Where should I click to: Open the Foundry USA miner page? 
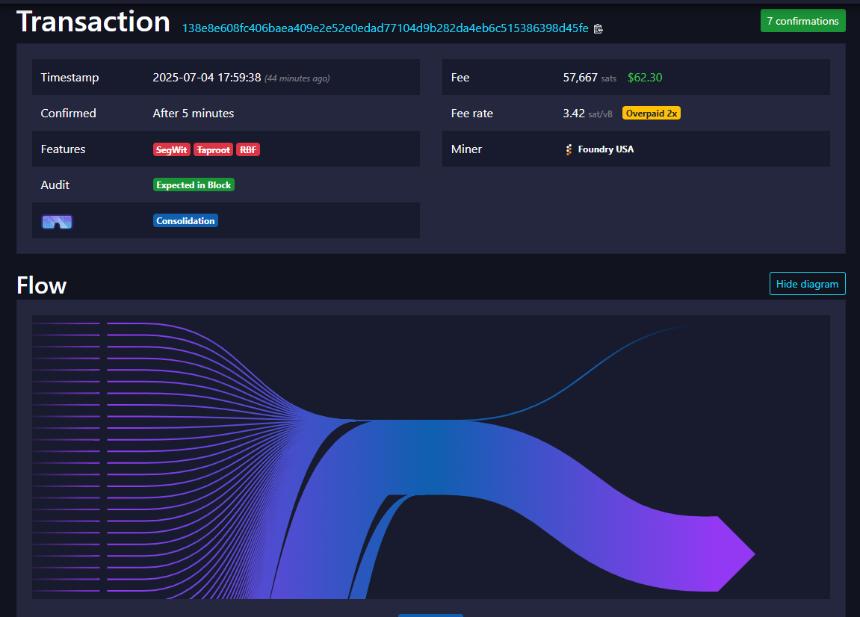[x=605, y=149]
